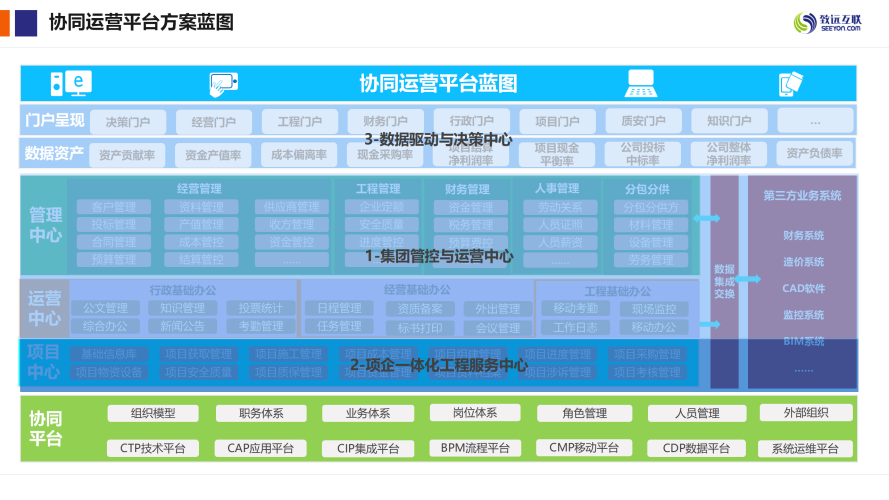Select the 系统运维平台 box
This screenshot has width=889, height=500.
[805, 448]
